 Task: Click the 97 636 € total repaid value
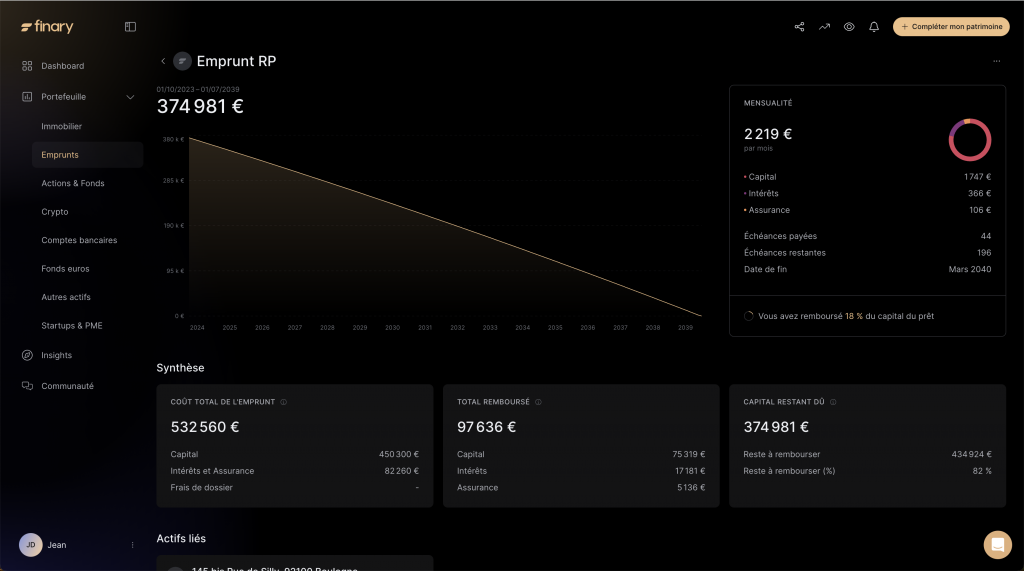click(487, 427)
